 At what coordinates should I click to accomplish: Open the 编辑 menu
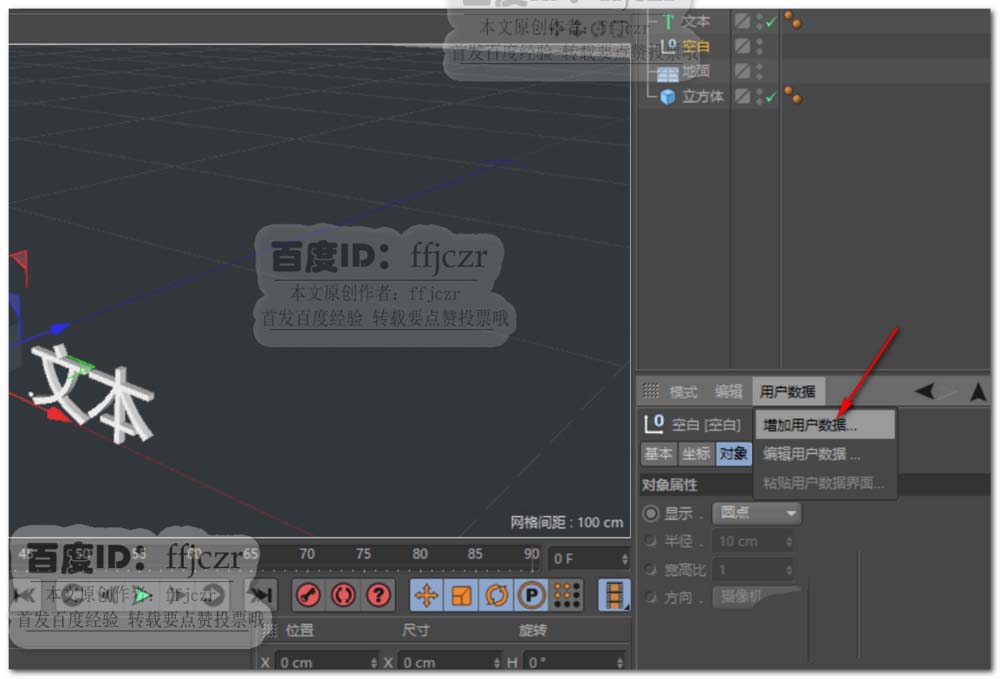[728, 391]
